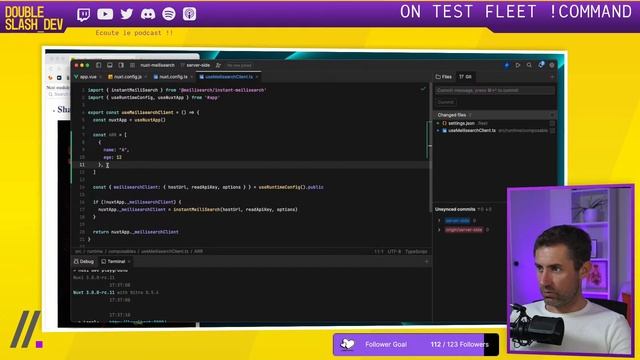The height and width of the screenshot is (360, 640).
Task: Click the "Unsynced commits" heading
Action: click(x=455, y=209)
